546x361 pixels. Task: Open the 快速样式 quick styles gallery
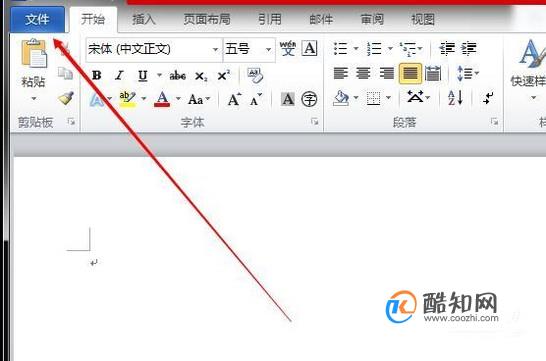coord(528,70)
